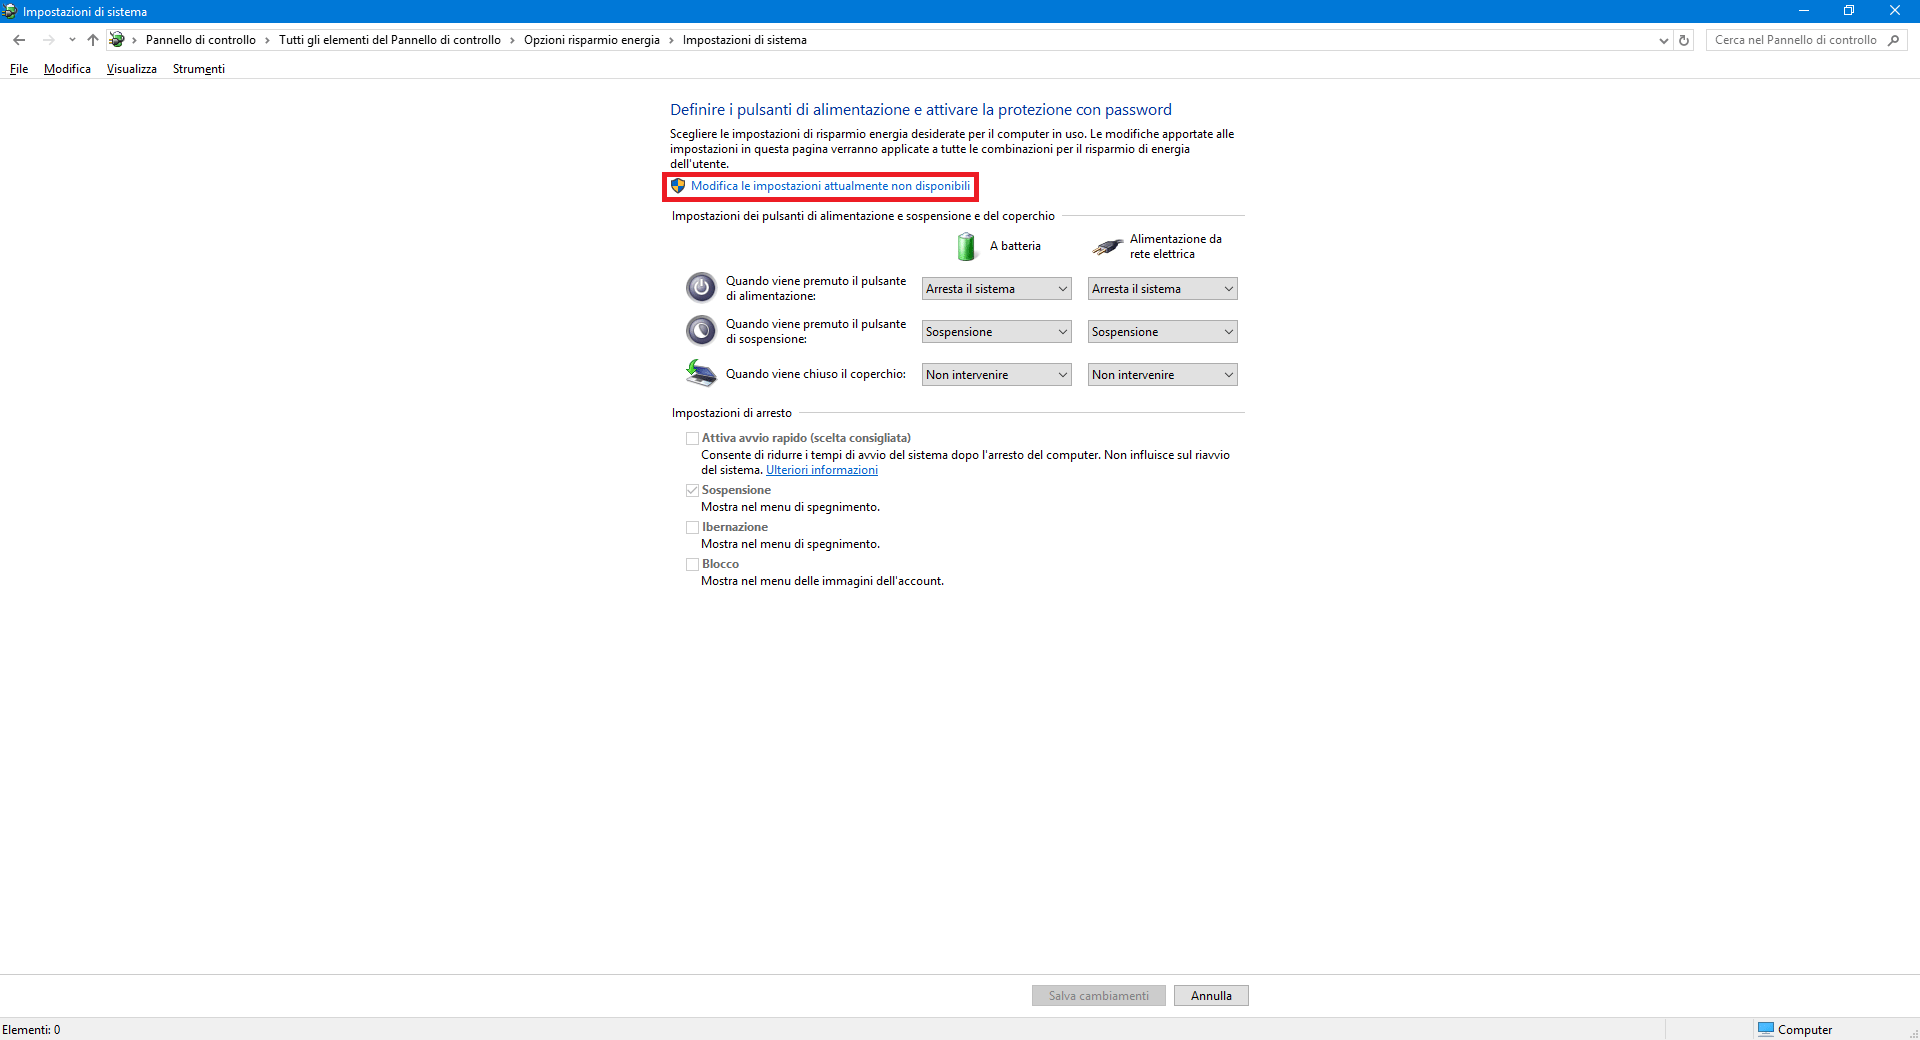
Task: Open the Visualizza menu
Action: tap(131, 69)
